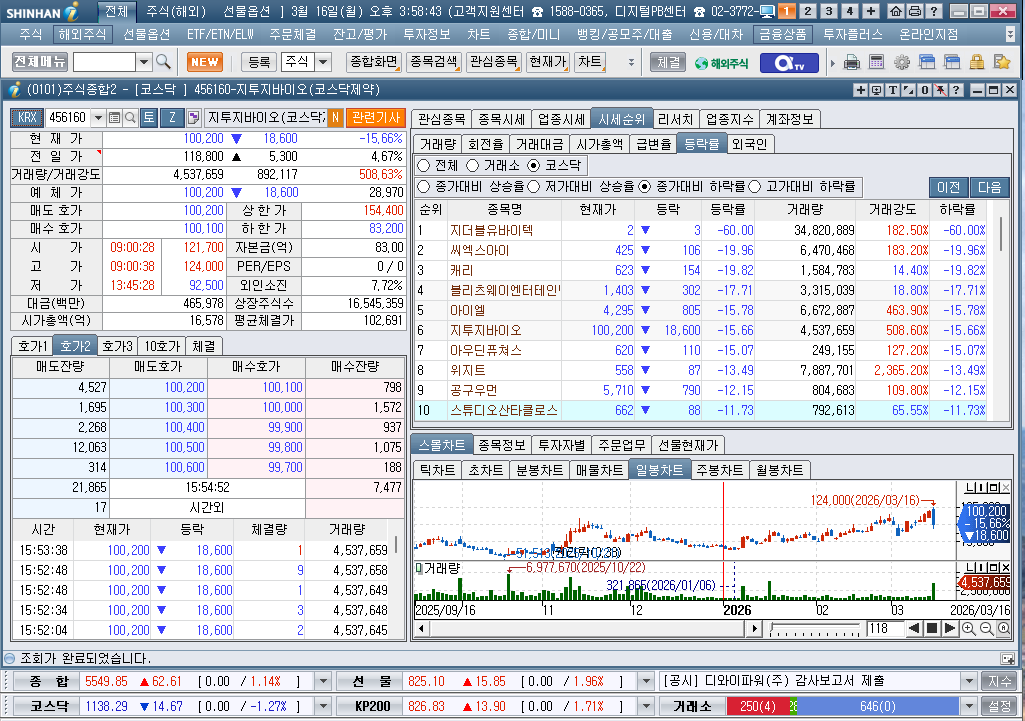1025x721 pixels.
Task: Open the 종목정보 tab
Action: pos(501,445)
